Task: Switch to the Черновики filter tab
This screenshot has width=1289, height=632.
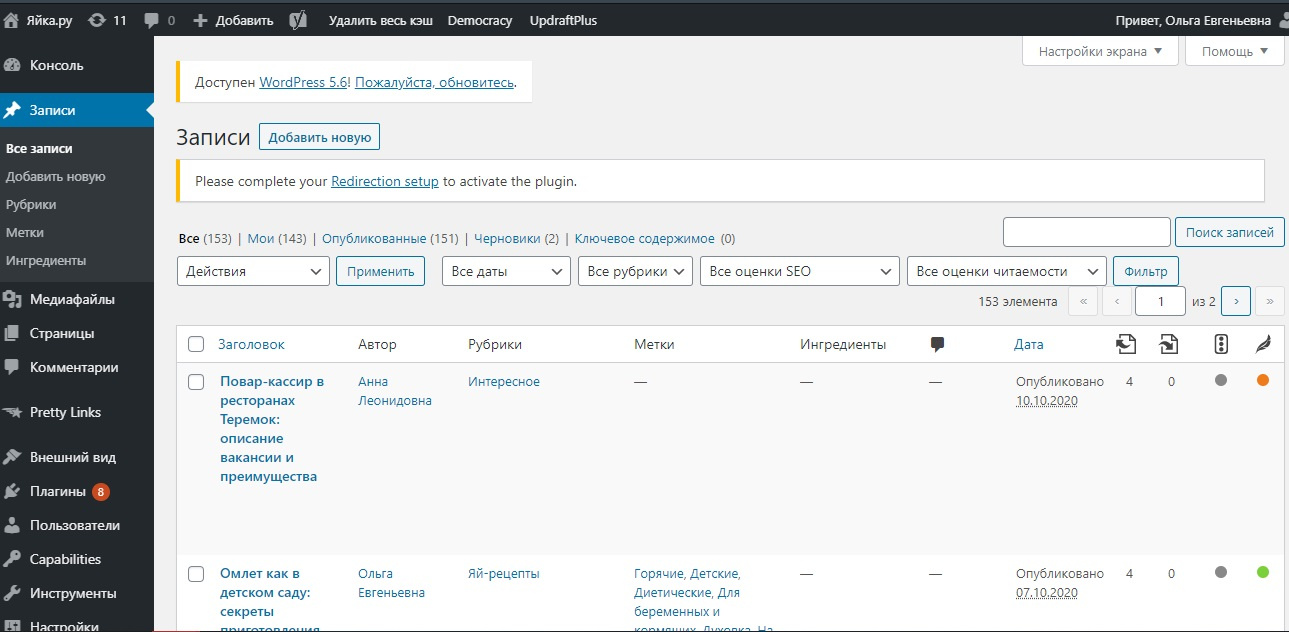Action: click(x=507, y=239)
